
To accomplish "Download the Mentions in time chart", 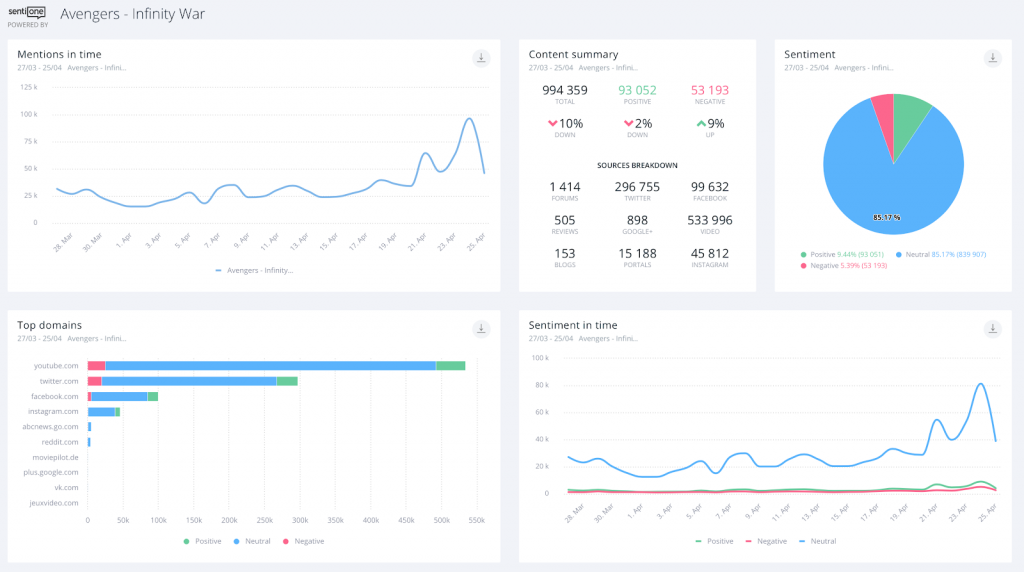I will click(481, 58).
